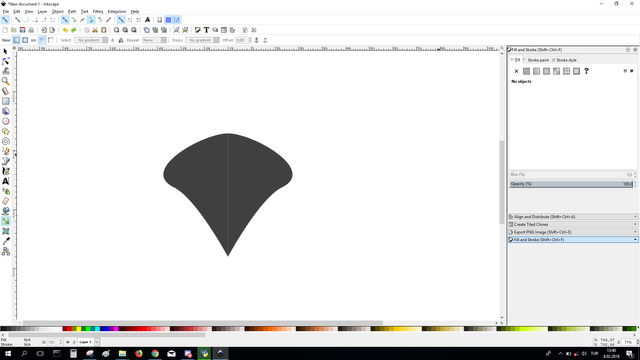Switch to Stroke paint tab
The width and height of the screenshot is (640, 360).
tap(536, 60)
